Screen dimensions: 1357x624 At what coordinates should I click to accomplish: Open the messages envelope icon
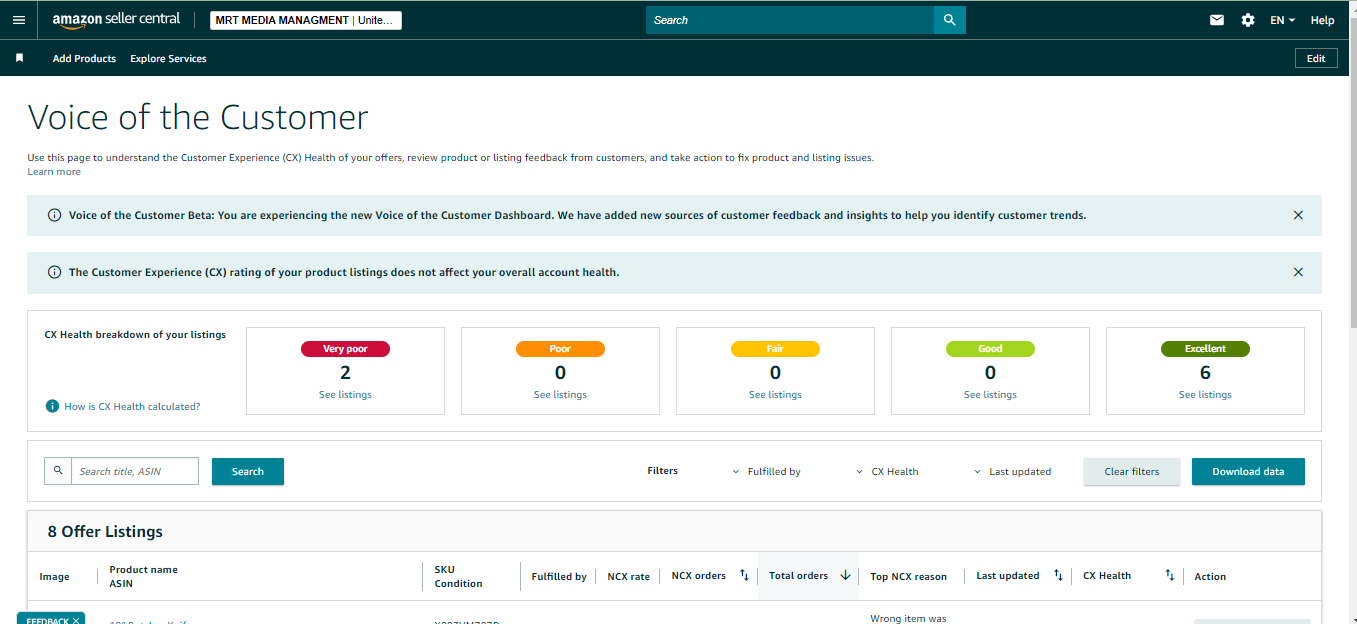(1217, 20)
